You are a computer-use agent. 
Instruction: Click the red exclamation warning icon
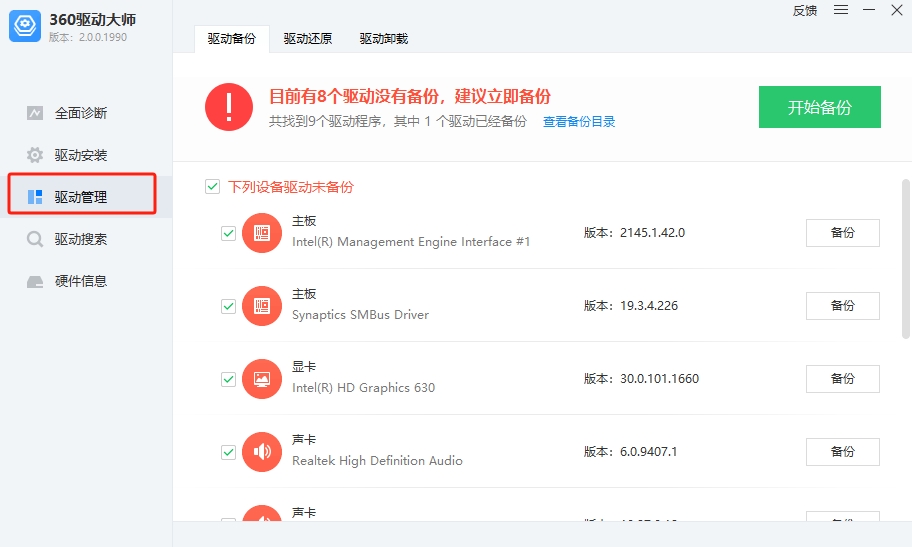pos(229,107)
